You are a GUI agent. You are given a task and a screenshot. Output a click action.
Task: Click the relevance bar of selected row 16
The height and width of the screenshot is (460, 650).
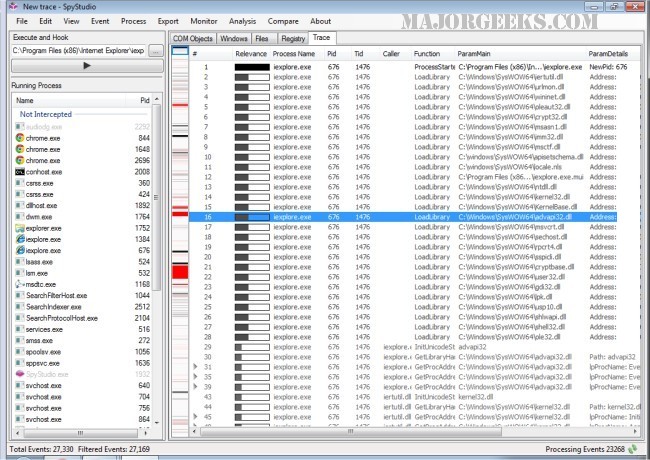click(252, 217)
